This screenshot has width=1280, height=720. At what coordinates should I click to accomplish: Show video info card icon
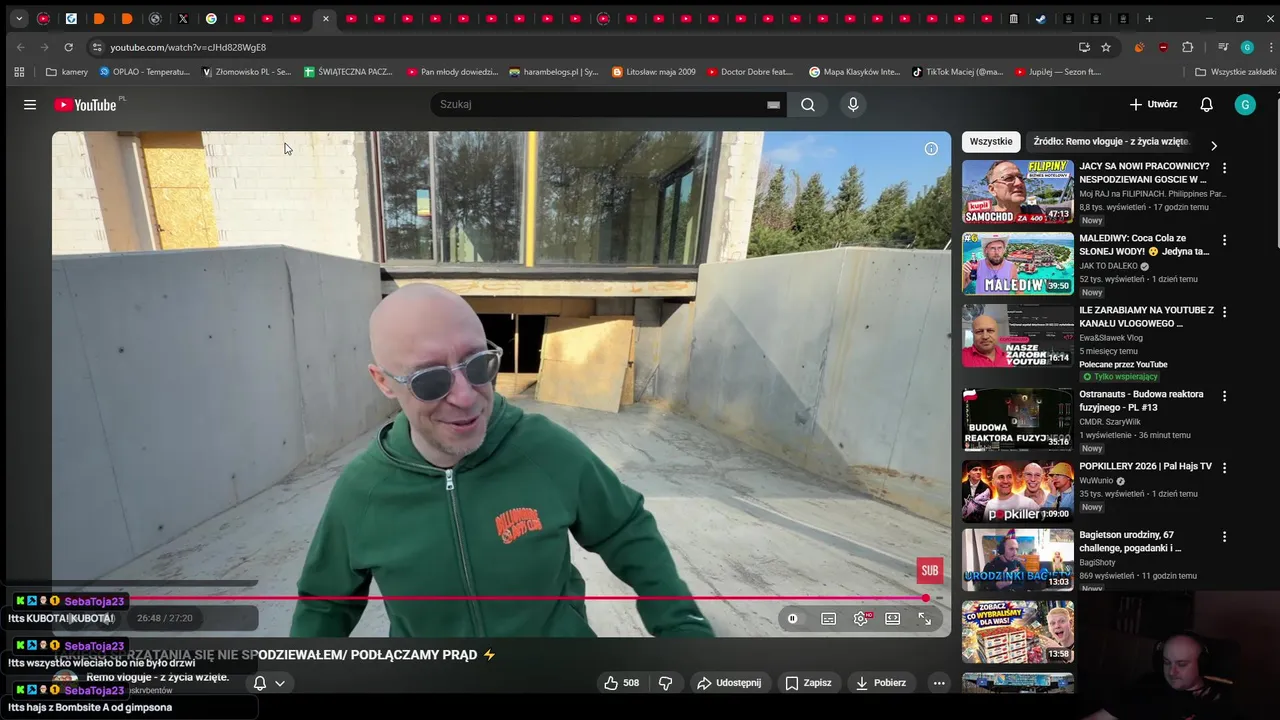click(931, 149)
